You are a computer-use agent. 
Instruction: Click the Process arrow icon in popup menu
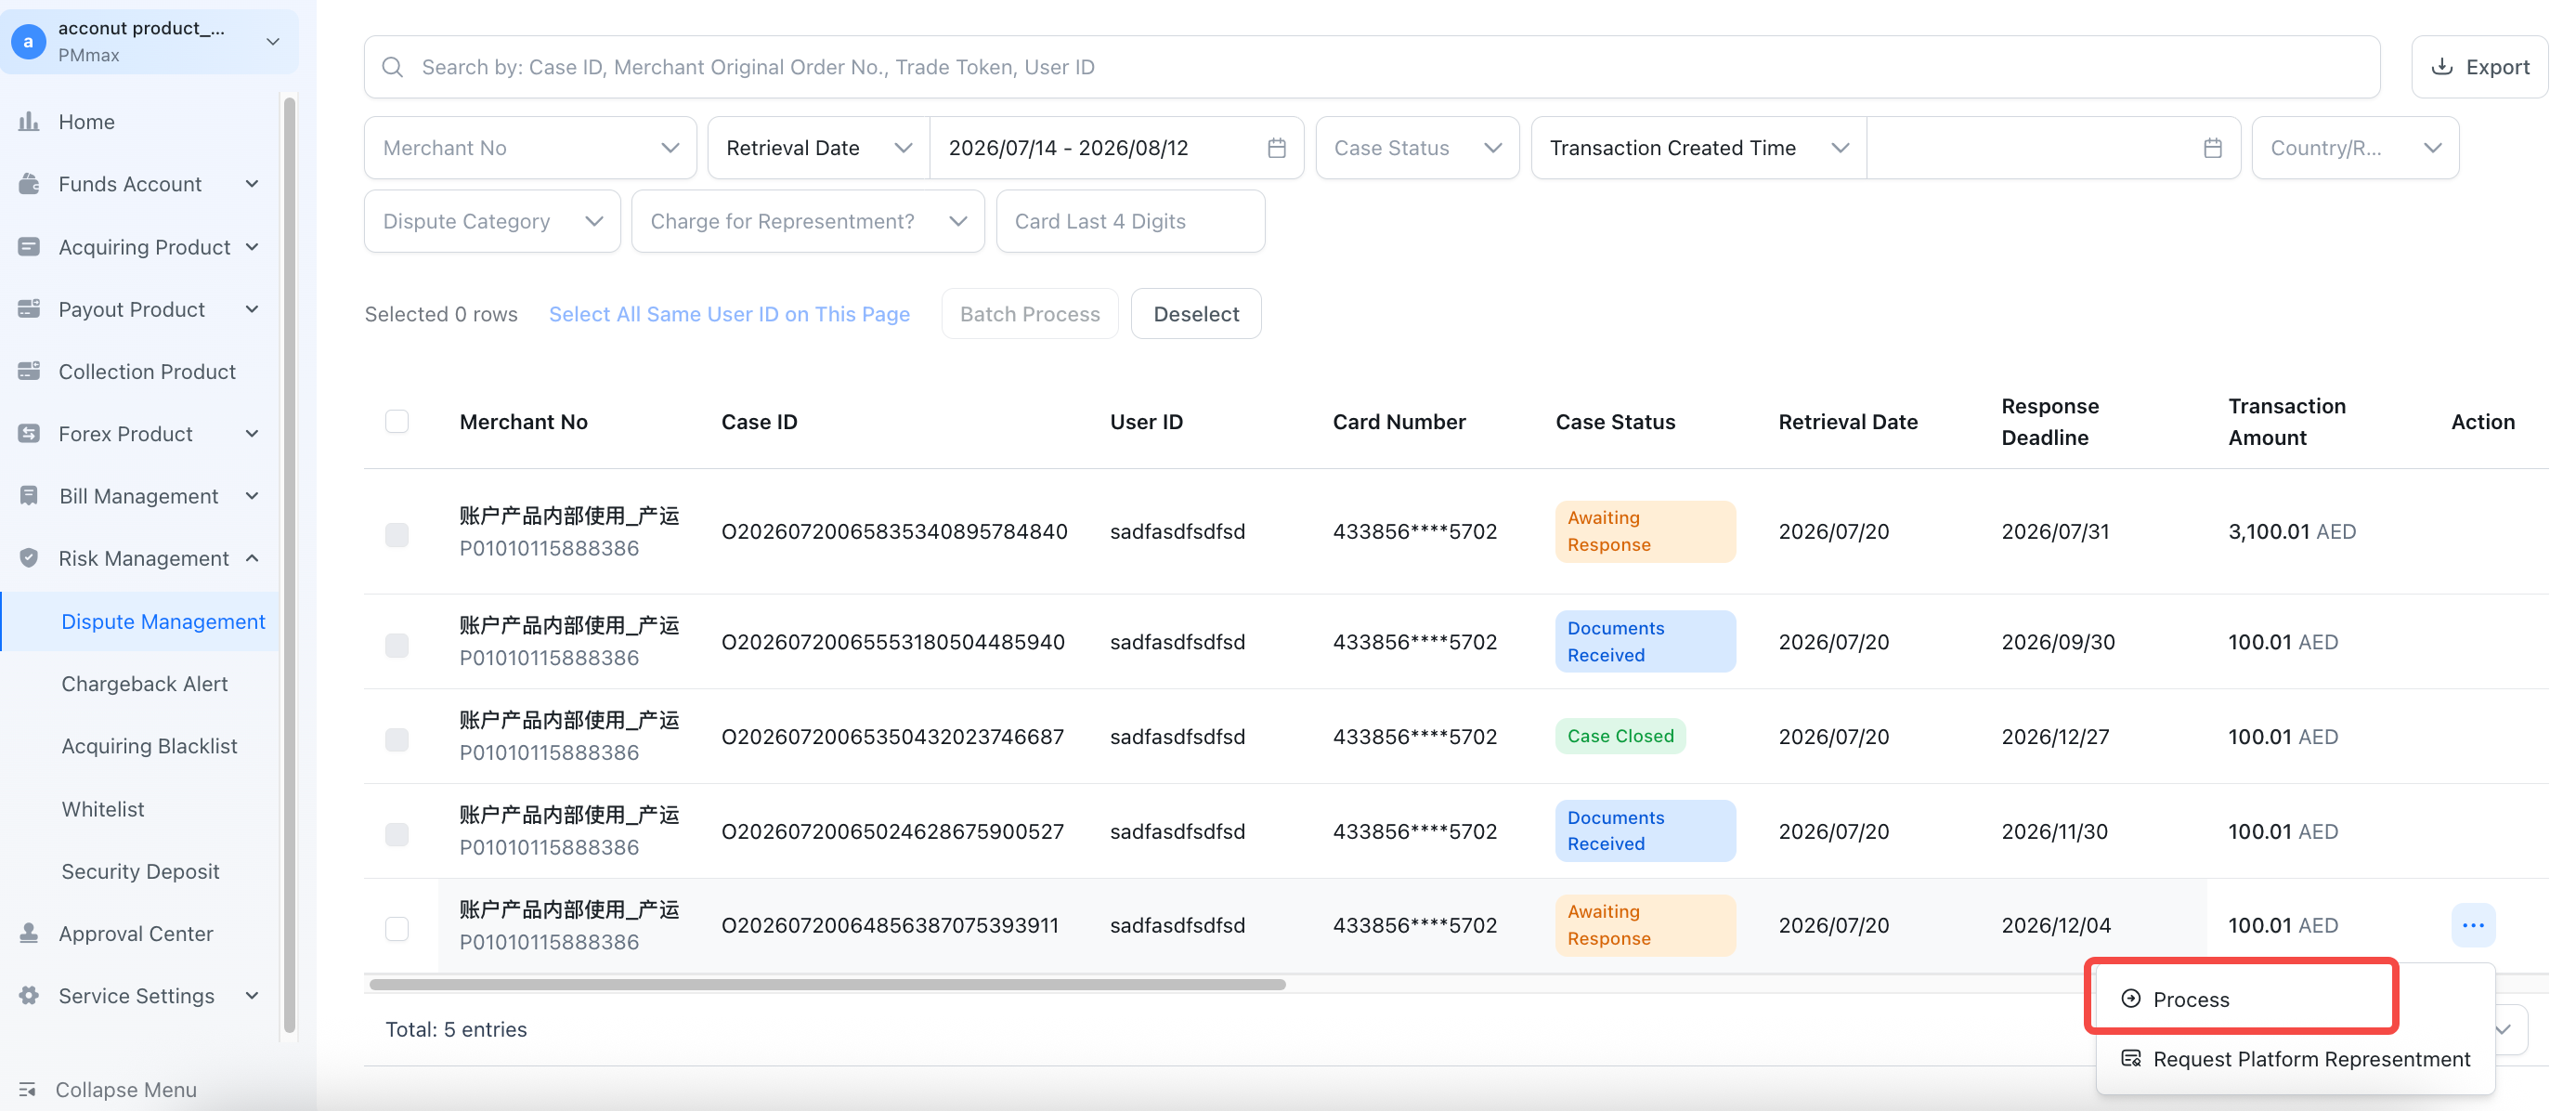point(2131,999)
